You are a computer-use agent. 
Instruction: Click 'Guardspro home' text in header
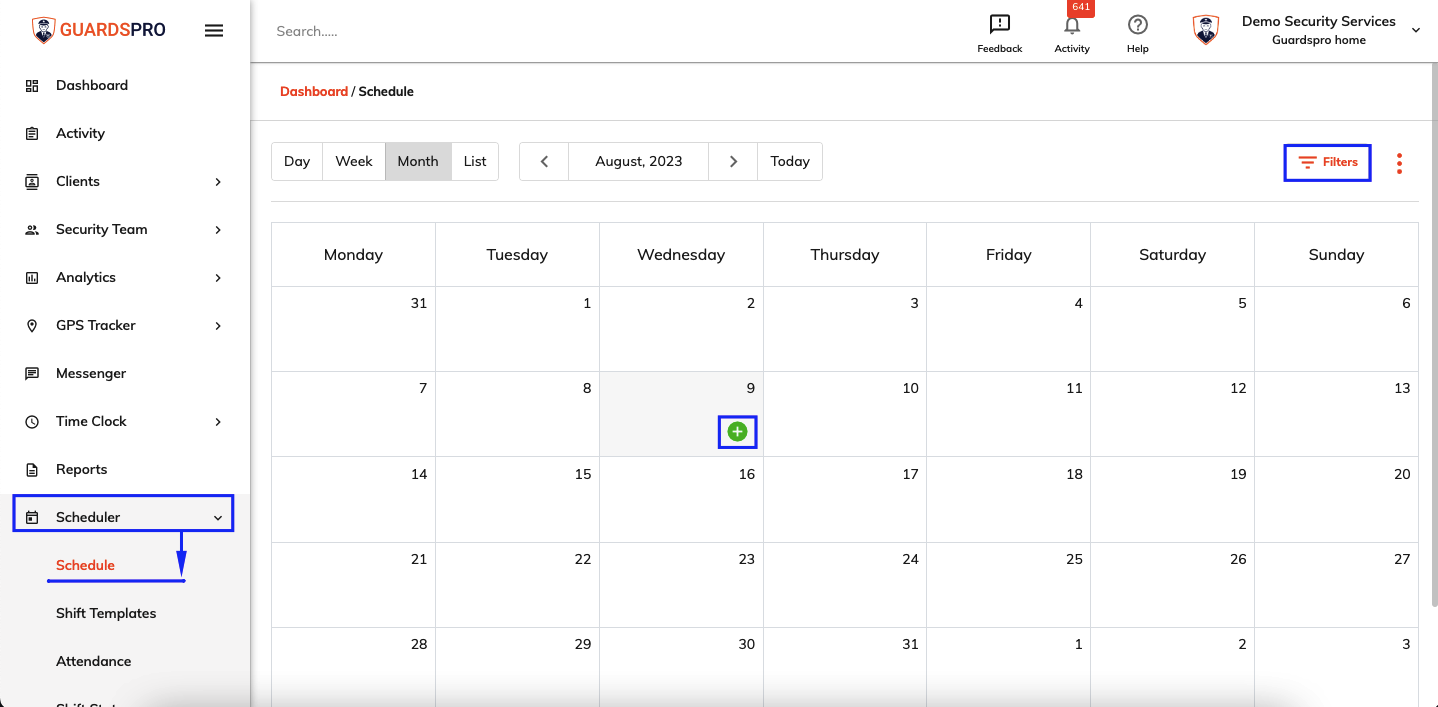pyautogui.click(x=1318, y=41)
